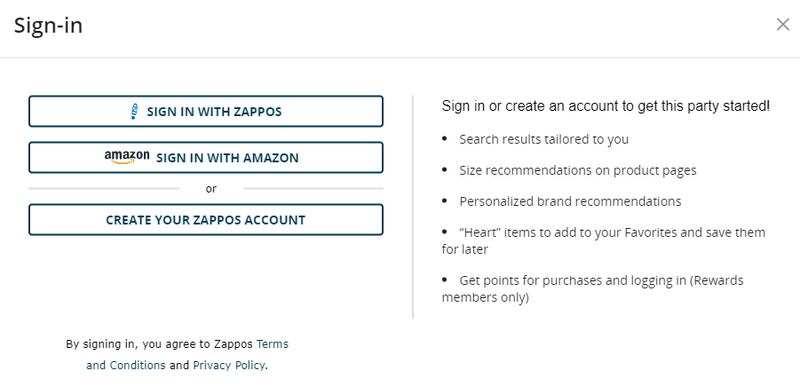Click the Amazon smile logo

(x=127, y=157)
